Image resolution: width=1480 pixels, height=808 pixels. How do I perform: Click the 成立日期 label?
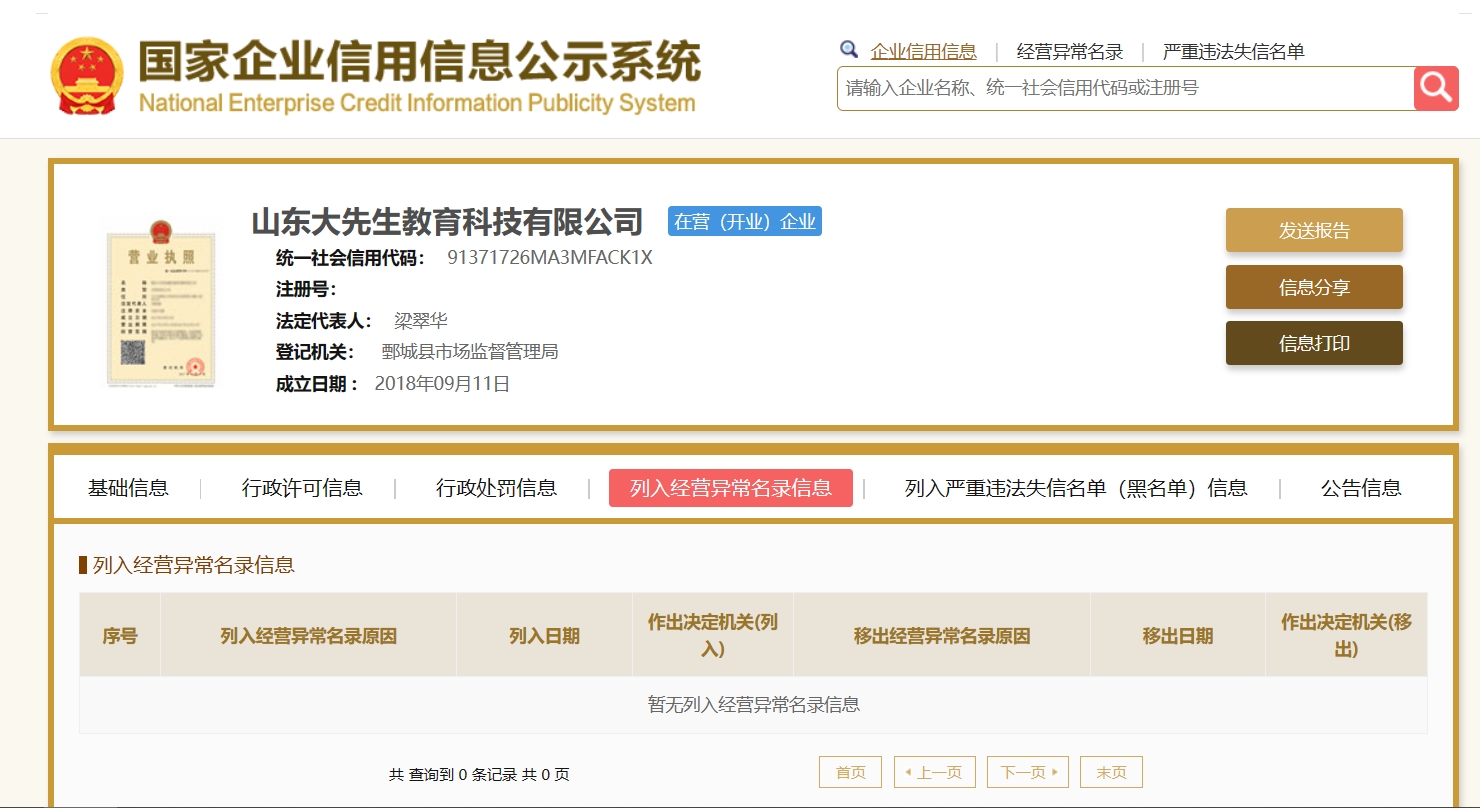click(x=317, y=384)
